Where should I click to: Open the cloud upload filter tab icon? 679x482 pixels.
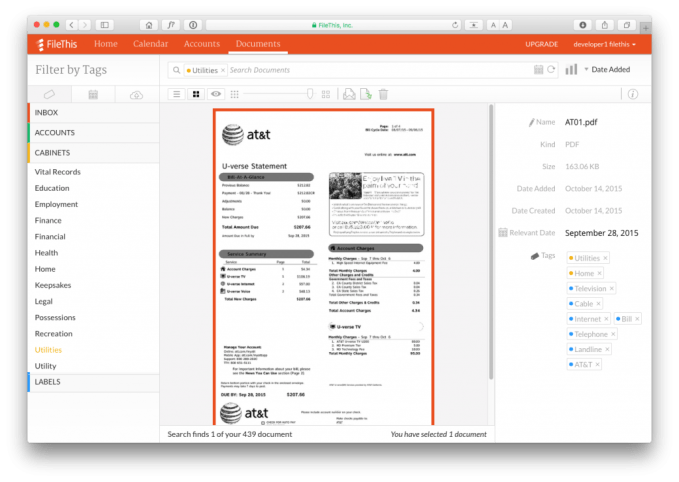point(136,95)
